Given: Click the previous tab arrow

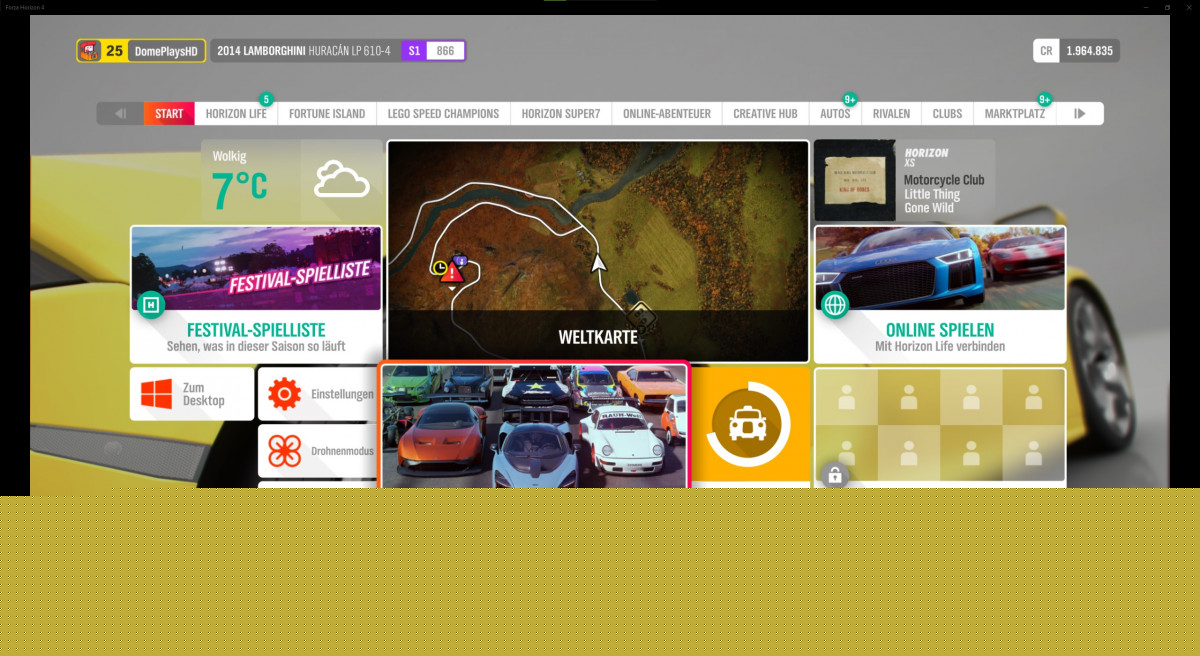Looking at the screenshot, I should click(120, 114).
